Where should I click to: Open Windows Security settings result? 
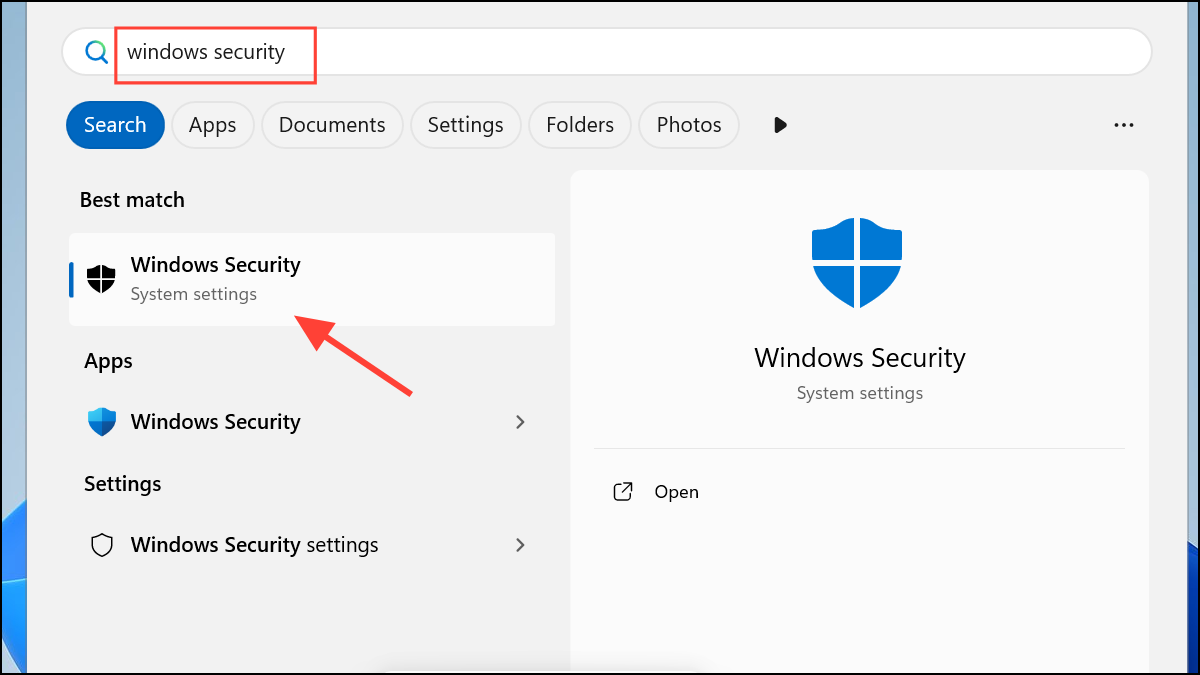point(312,545)
